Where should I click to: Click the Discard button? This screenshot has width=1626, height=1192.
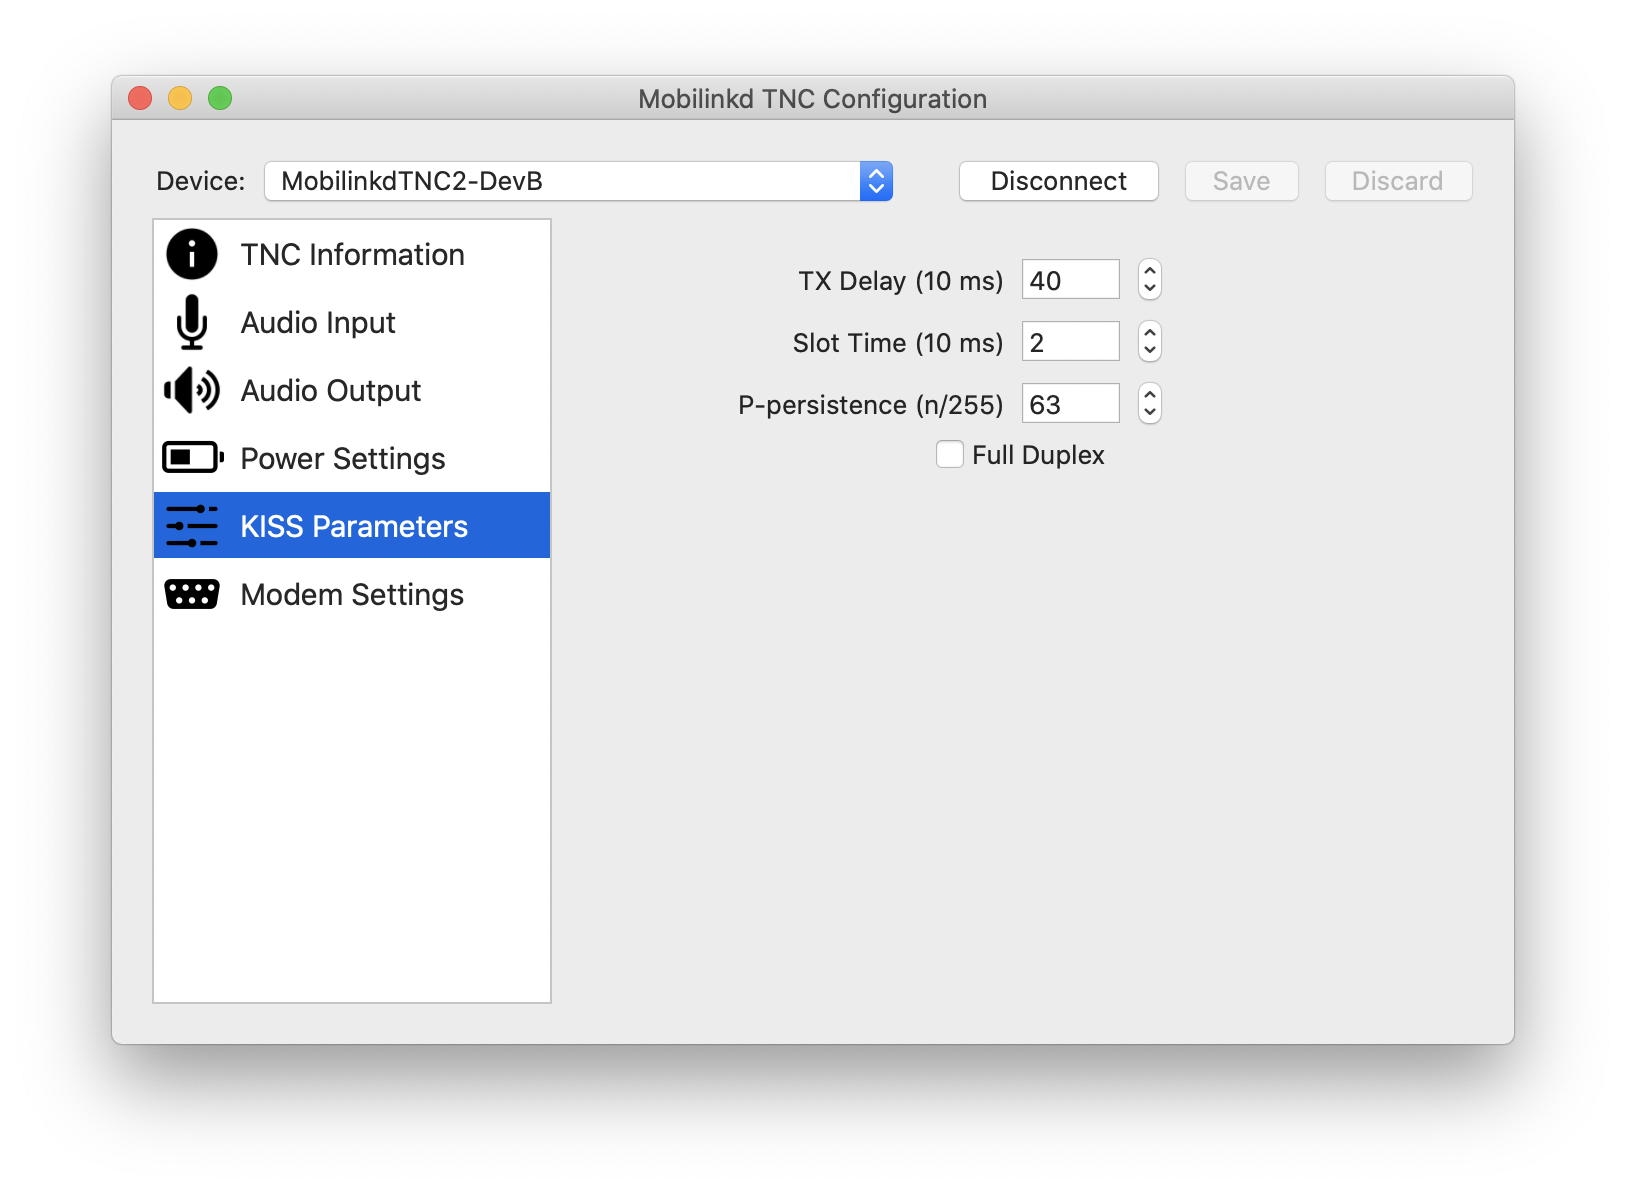(1398, 181)
